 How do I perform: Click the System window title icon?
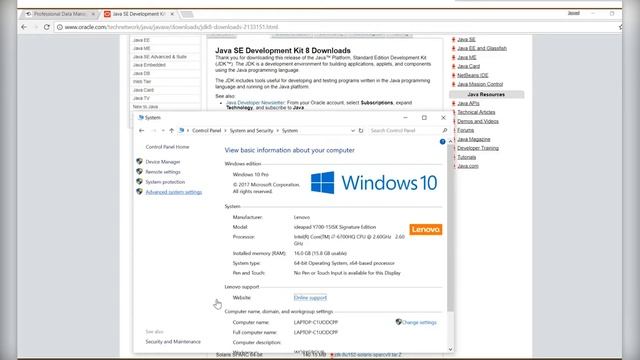point(140,118)
